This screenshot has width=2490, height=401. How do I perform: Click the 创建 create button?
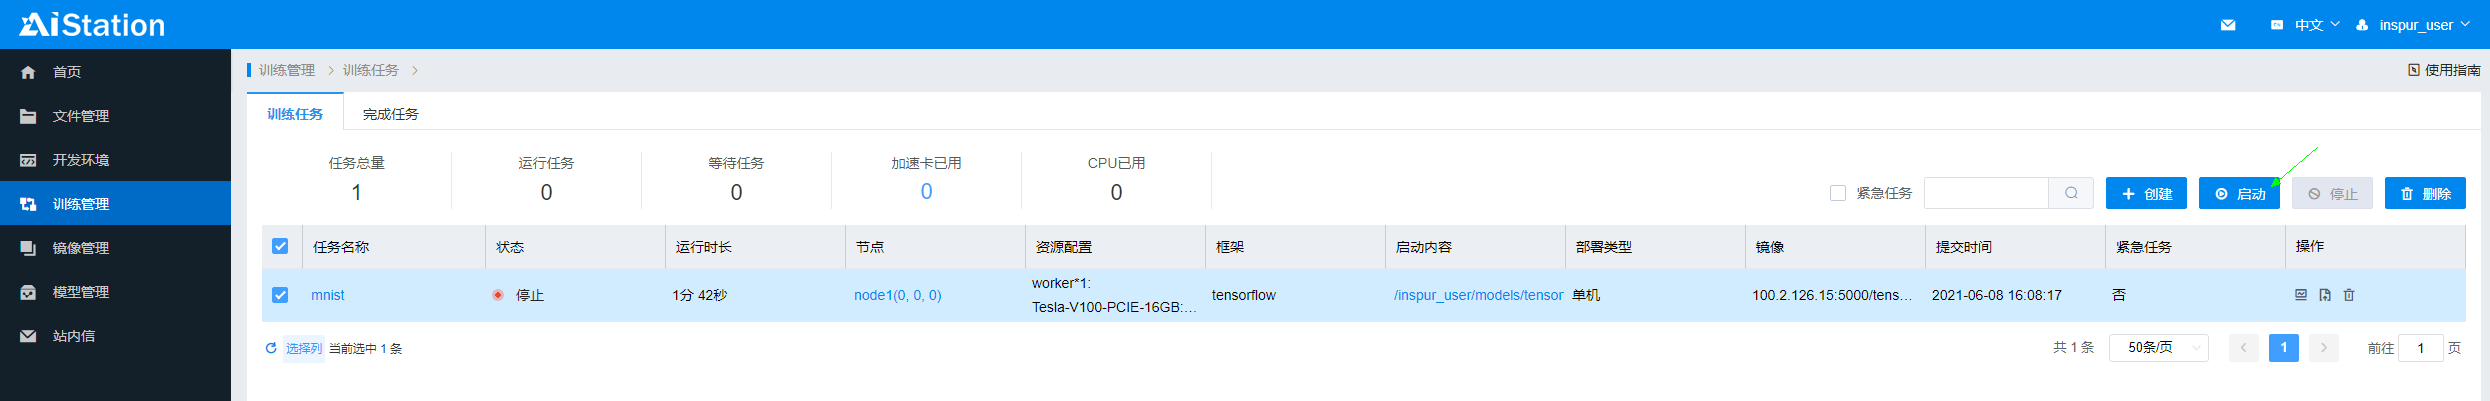[x=2146, y=193]
